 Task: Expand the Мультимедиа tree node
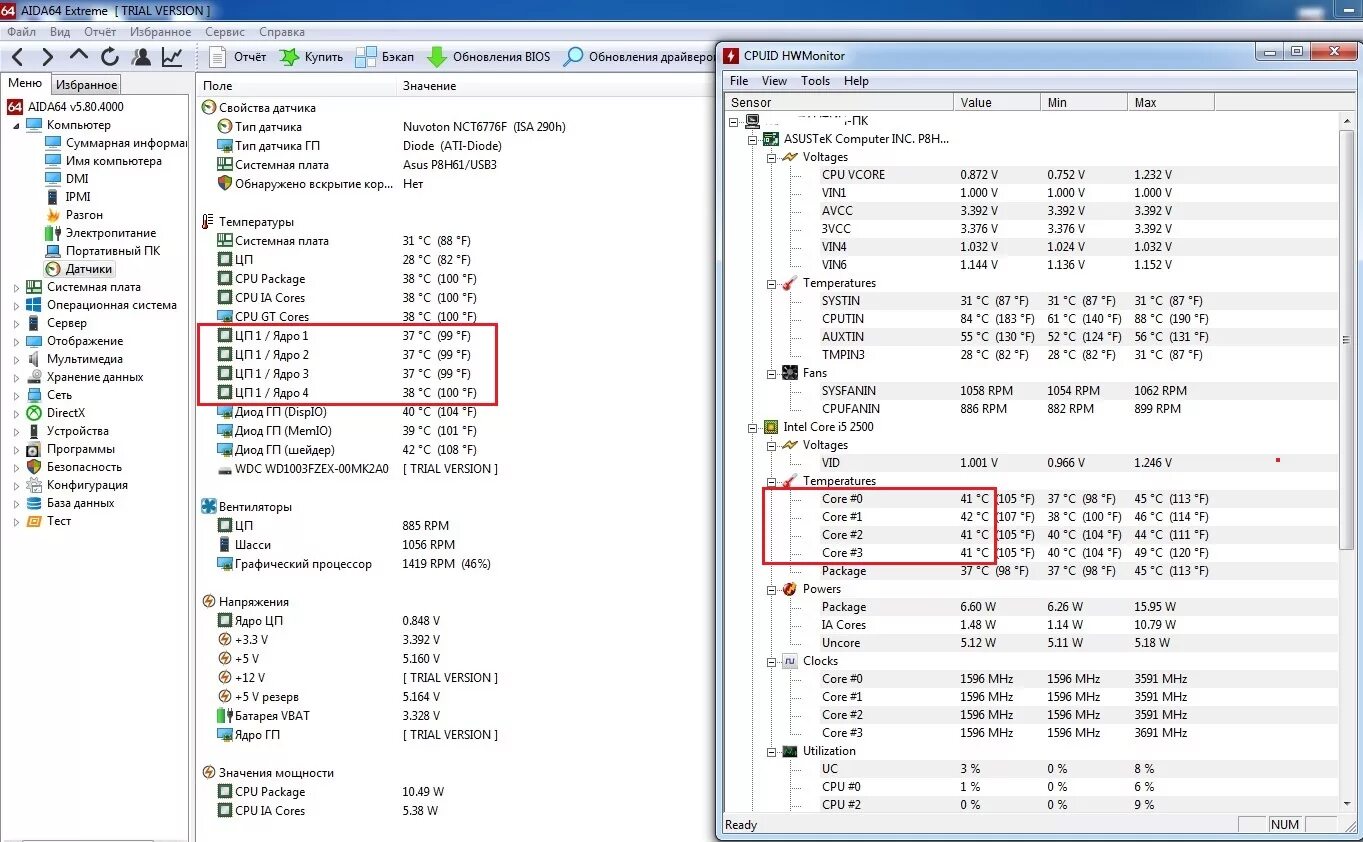click(16, 359)
